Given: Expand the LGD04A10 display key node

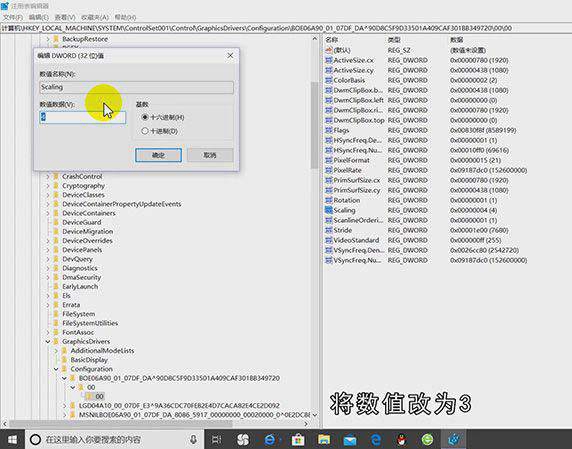Looking at the screenshot, I should pyautogui.click(x=65, y=406).
